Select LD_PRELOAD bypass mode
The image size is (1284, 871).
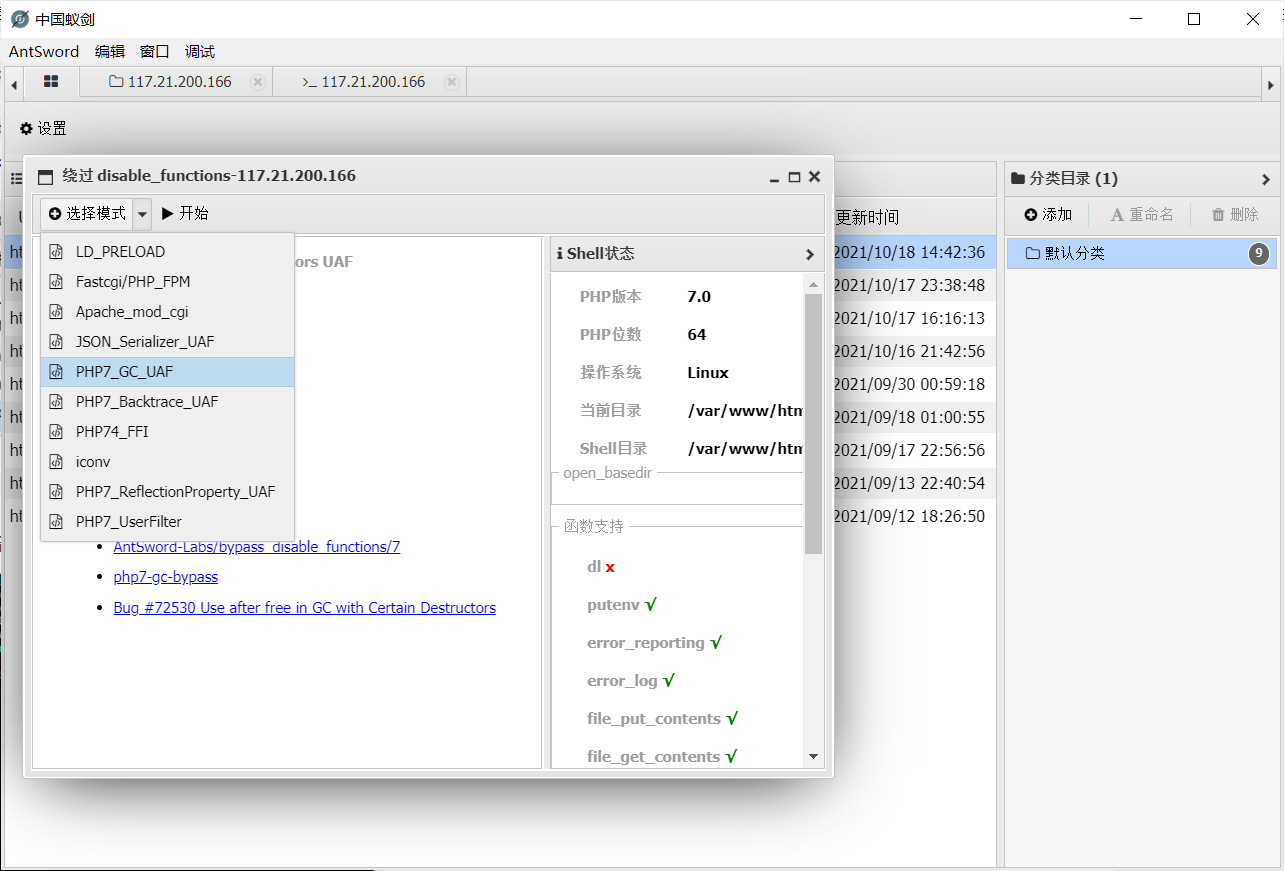click(x=167, y=252)
